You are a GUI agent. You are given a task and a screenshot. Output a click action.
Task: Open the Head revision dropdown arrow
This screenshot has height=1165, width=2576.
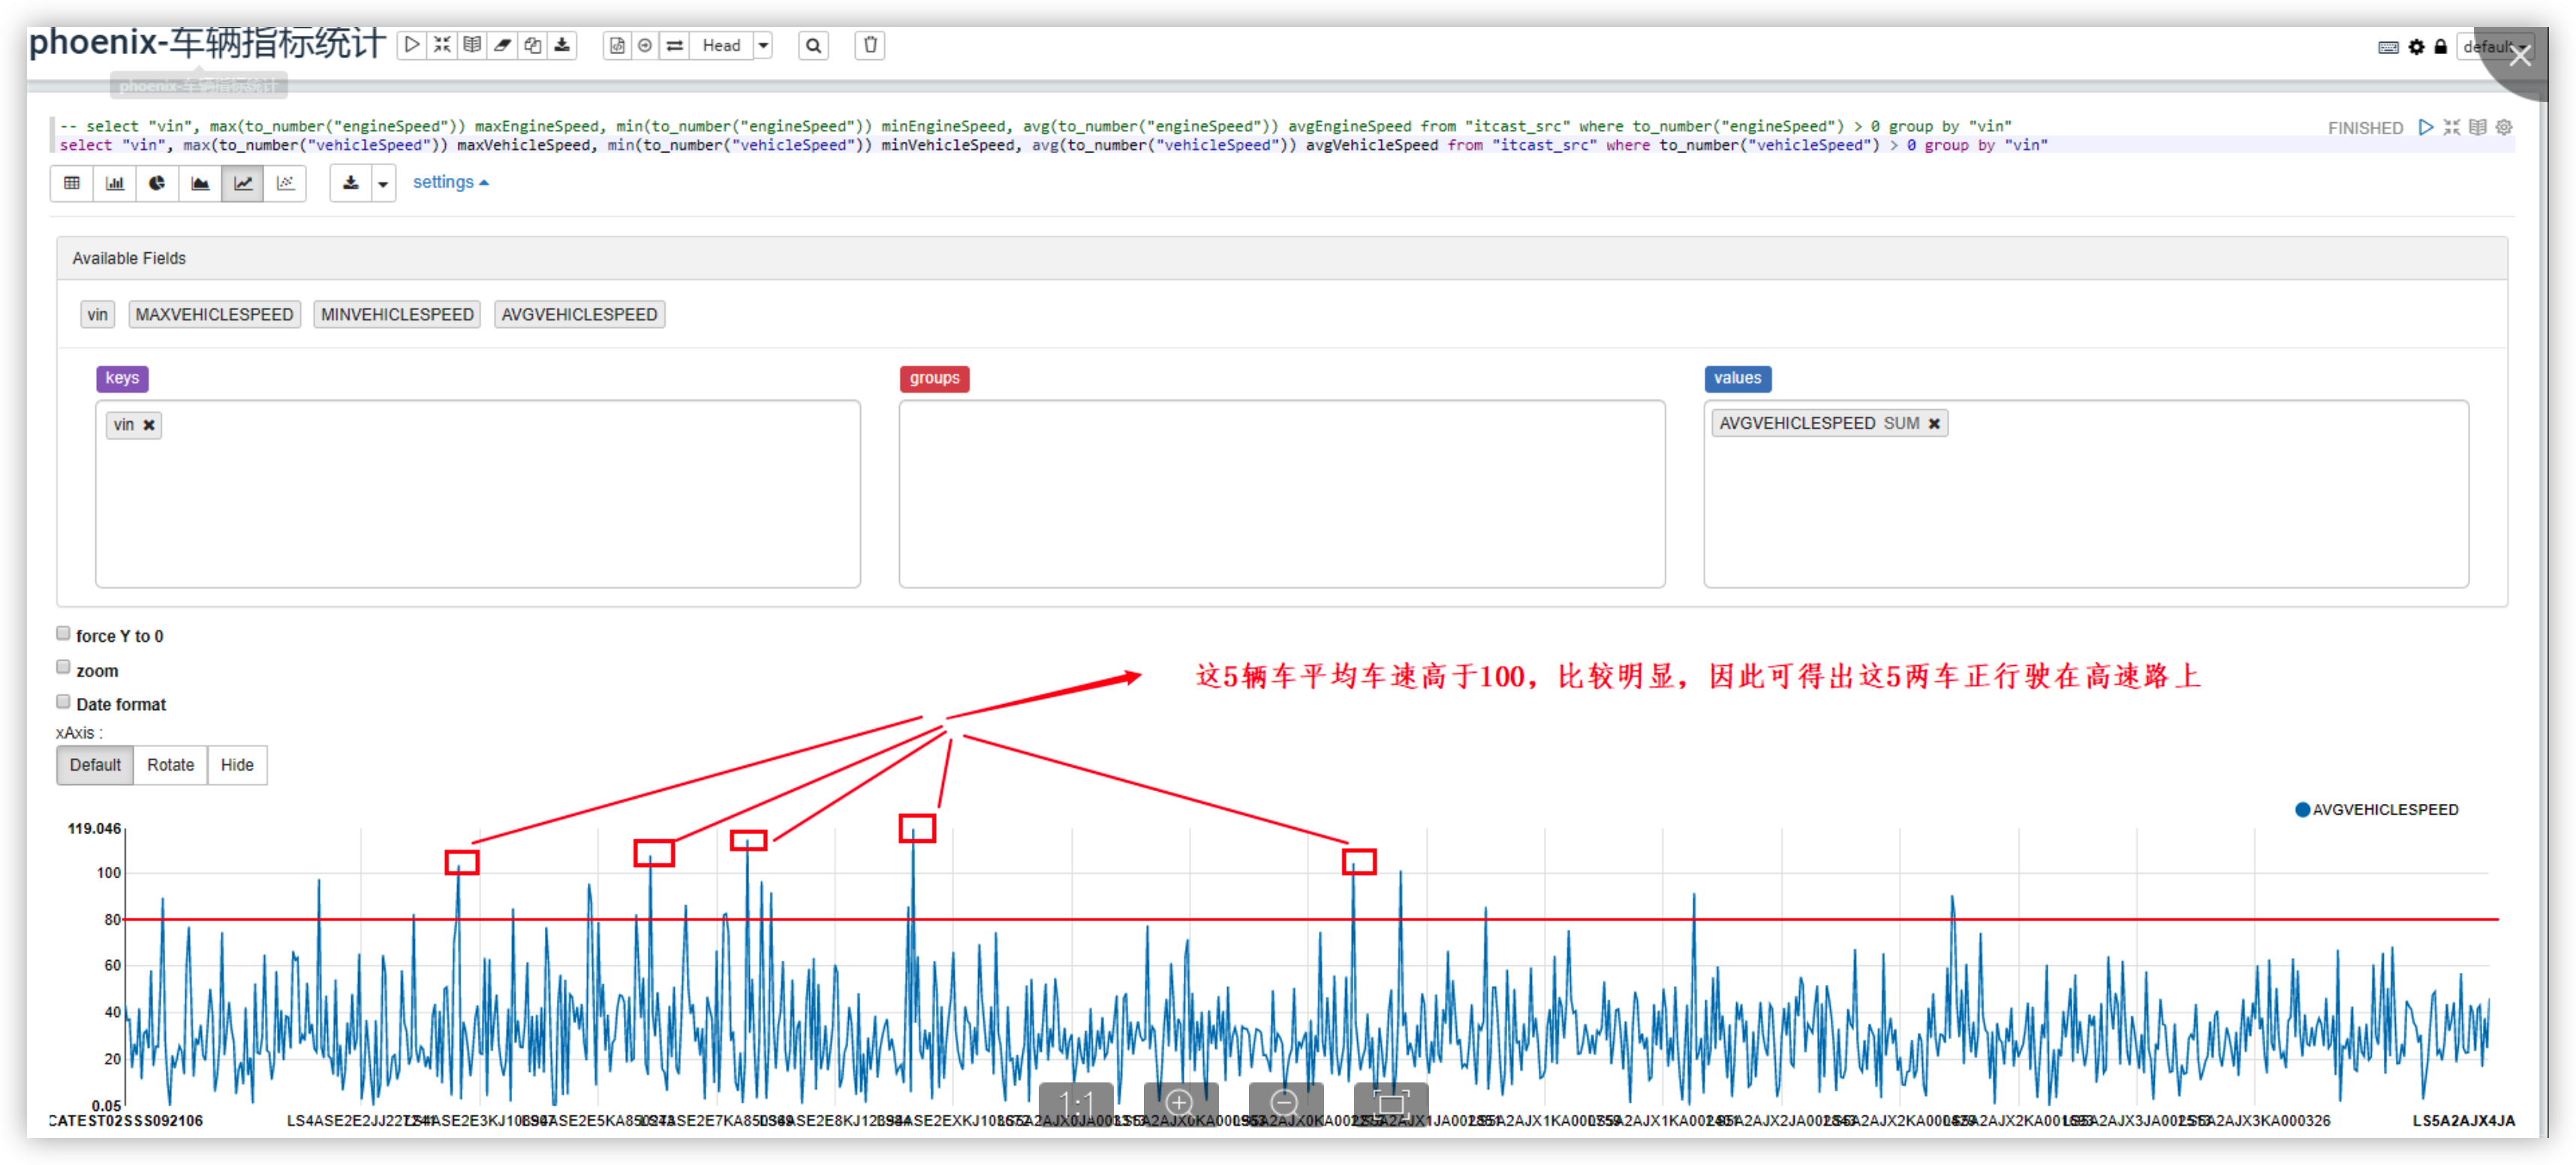point(763,45)
